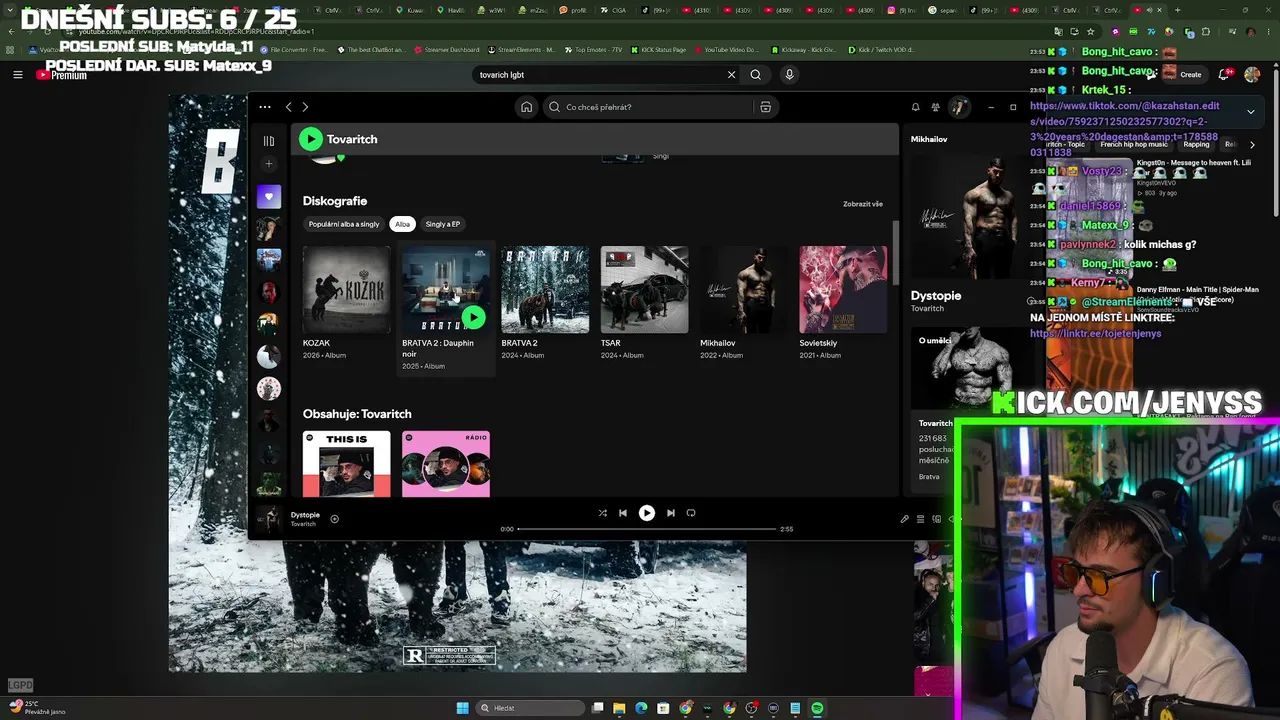Open YouTube hamburger guide menu
Image resolution: width=1280 pixels, height=720 pixels.
pyautogui.click(x=17, y=75)
